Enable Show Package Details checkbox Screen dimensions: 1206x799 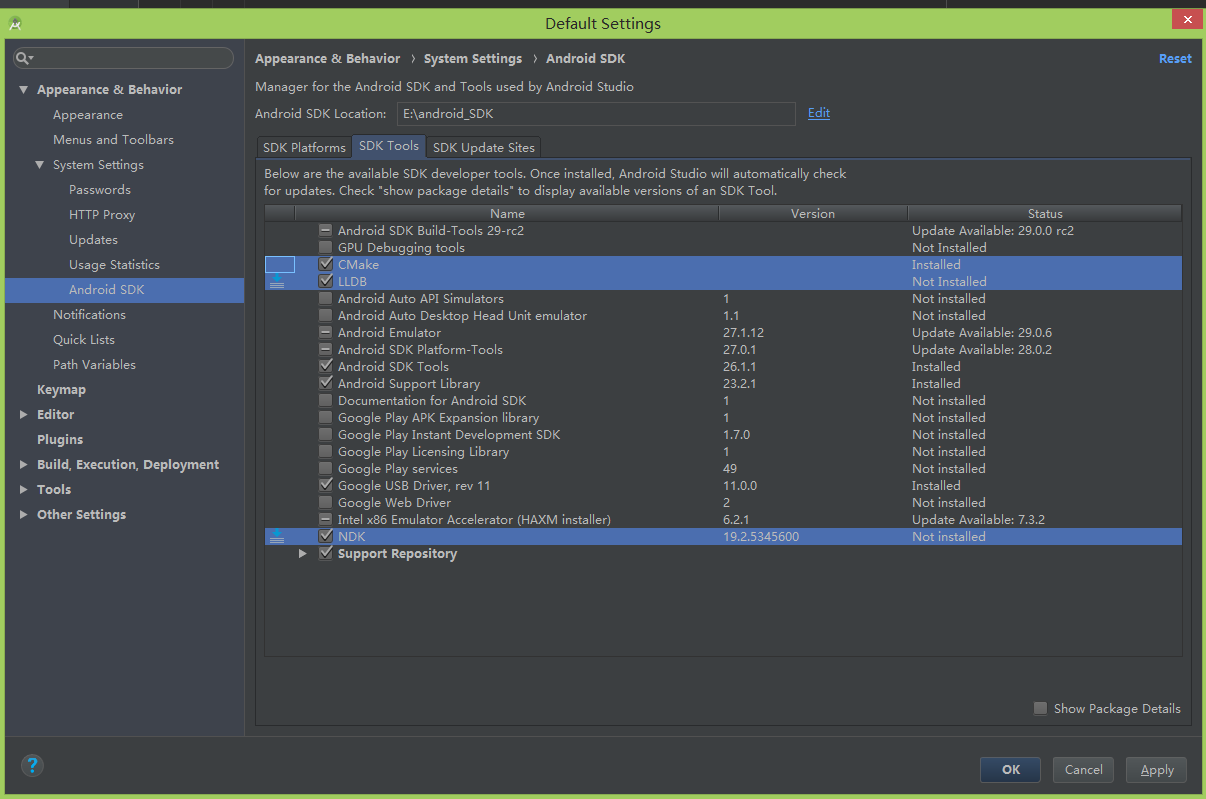(1041, 708)
